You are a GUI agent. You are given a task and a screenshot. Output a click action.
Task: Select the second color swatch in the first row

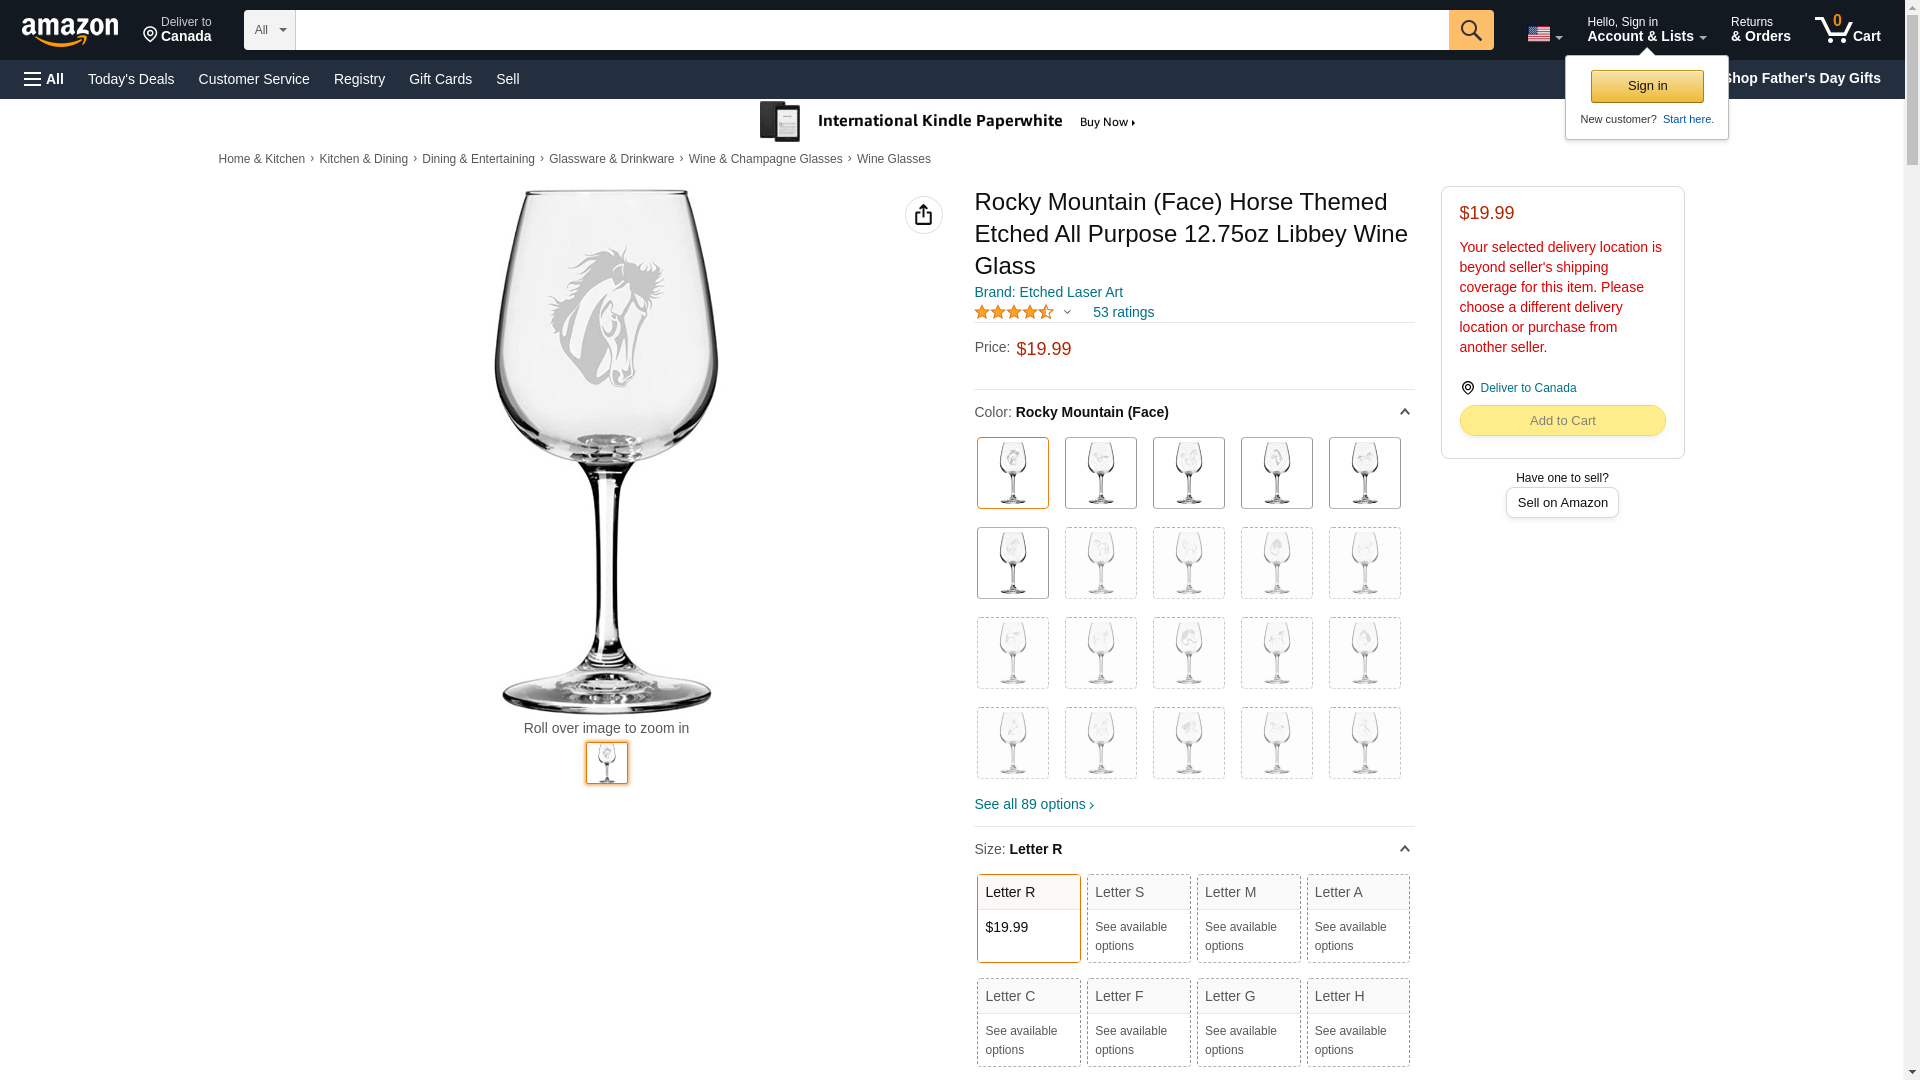click(x=1100, y=473)
